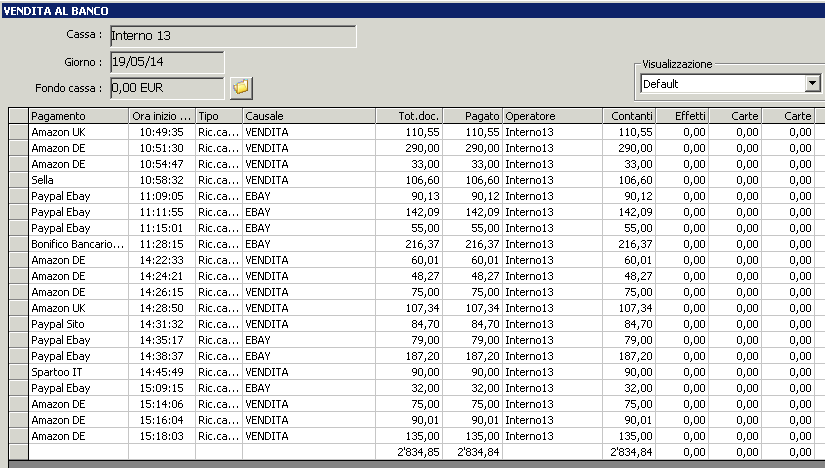This screenshot has height=468, width=825.
Task: Sort by the Pagamento column header
Action: (79, 116)
